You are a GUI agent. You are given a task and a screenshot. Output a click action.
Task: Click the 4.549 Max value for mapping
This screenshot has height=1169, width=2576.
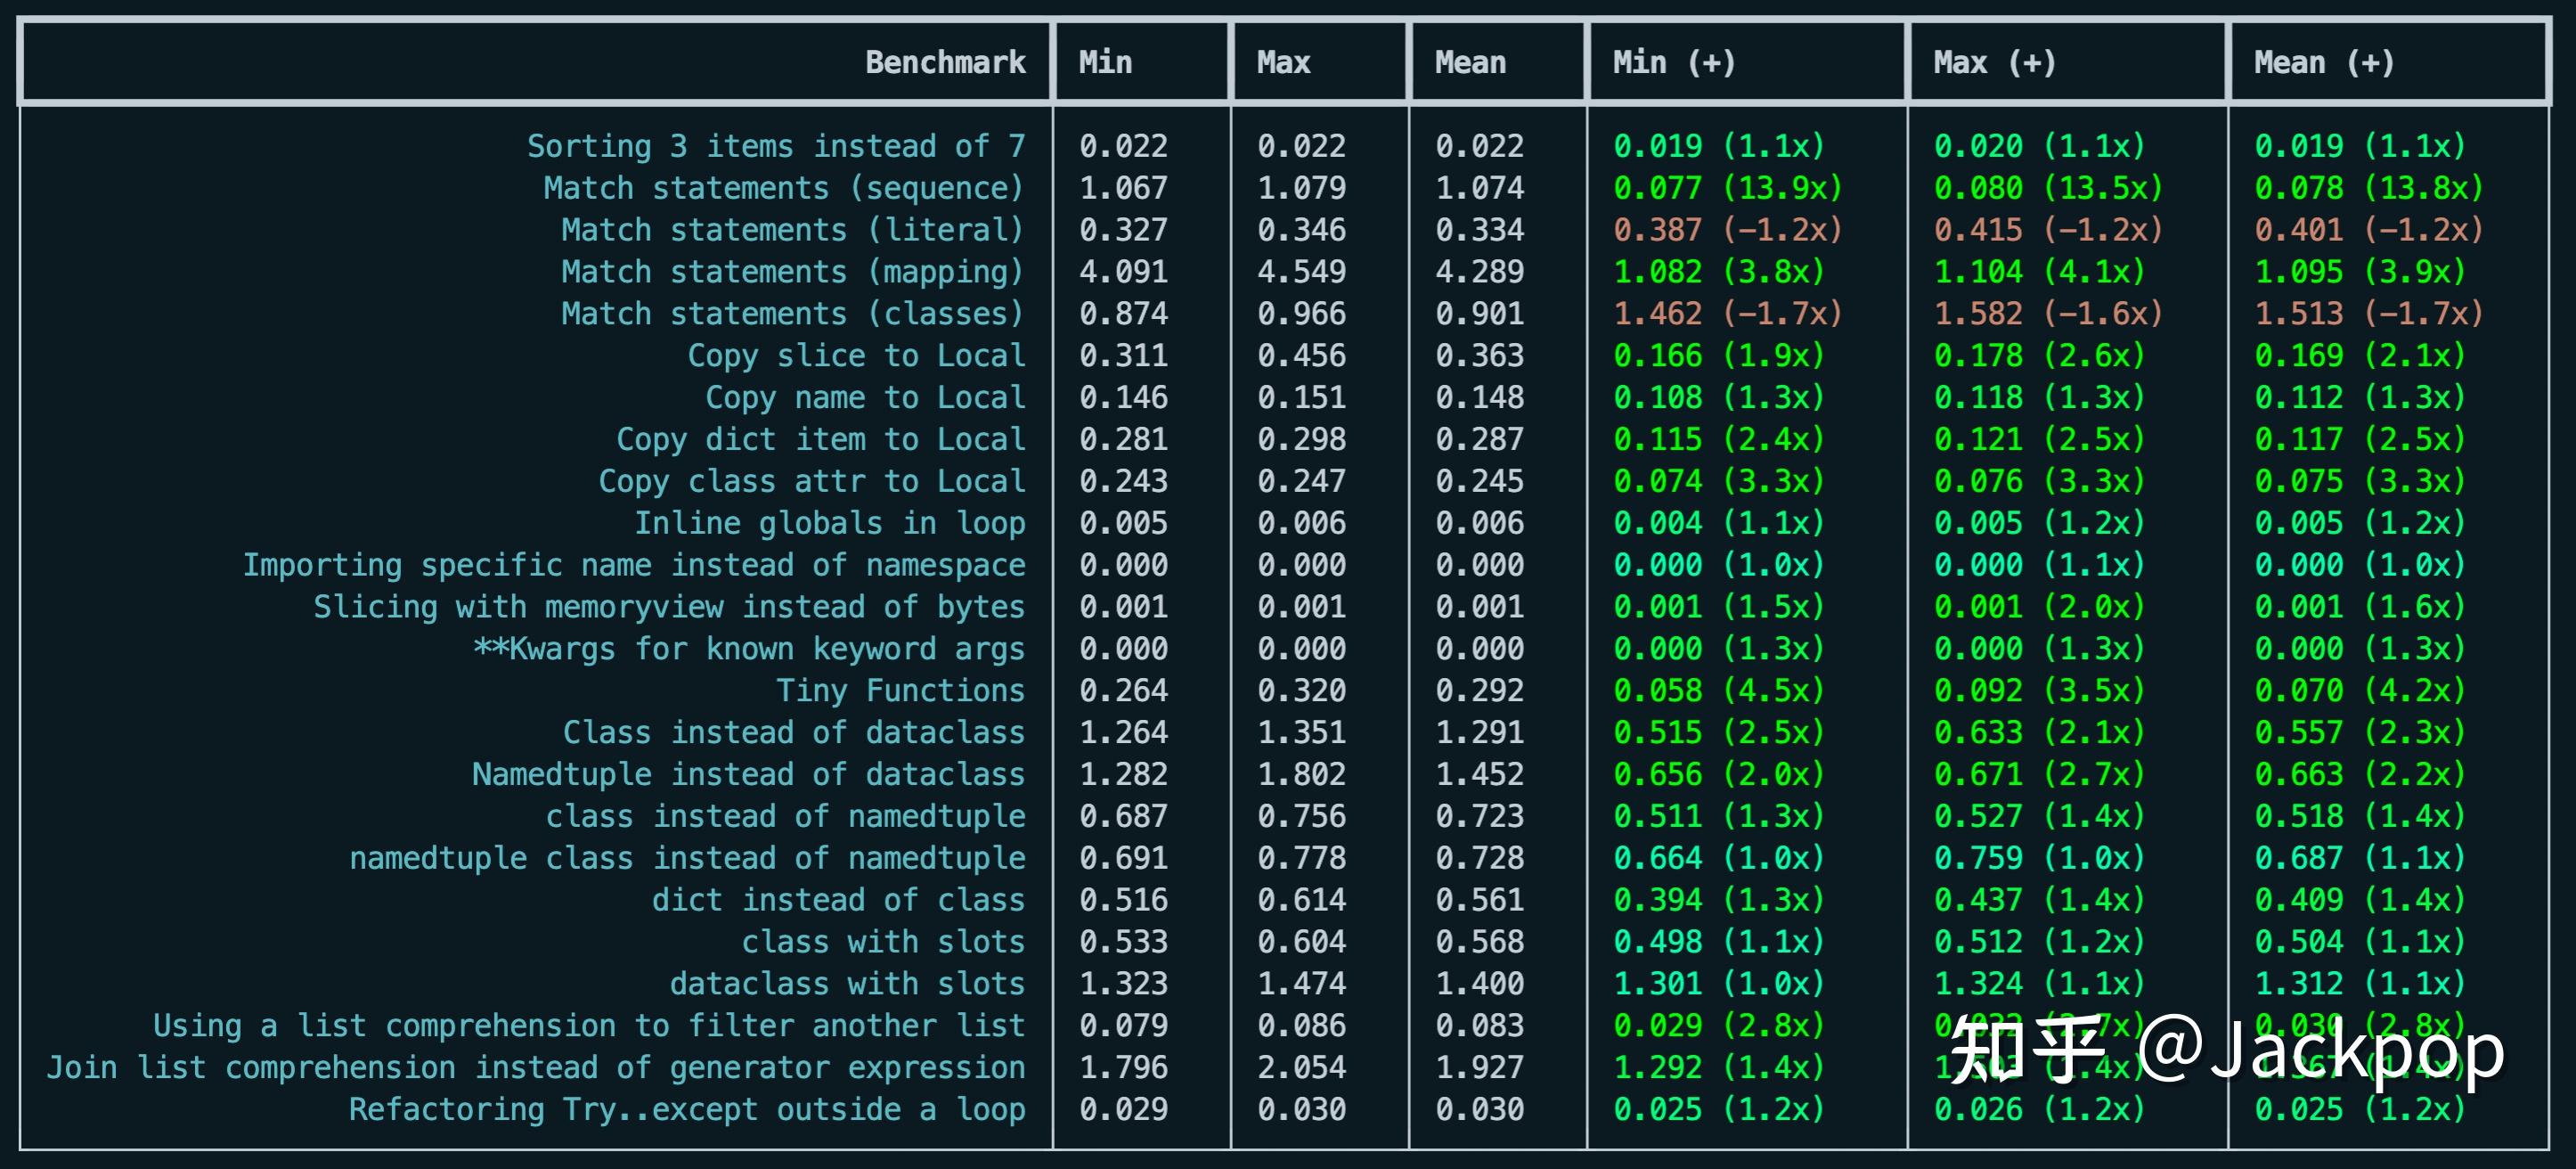[x=1301, y=271]
